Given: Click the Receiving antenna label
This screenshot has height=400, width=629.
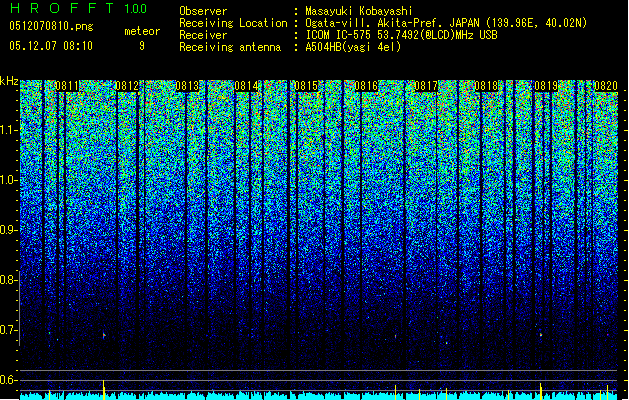Looking at the screenshot, I should click(x=230, y=47).
